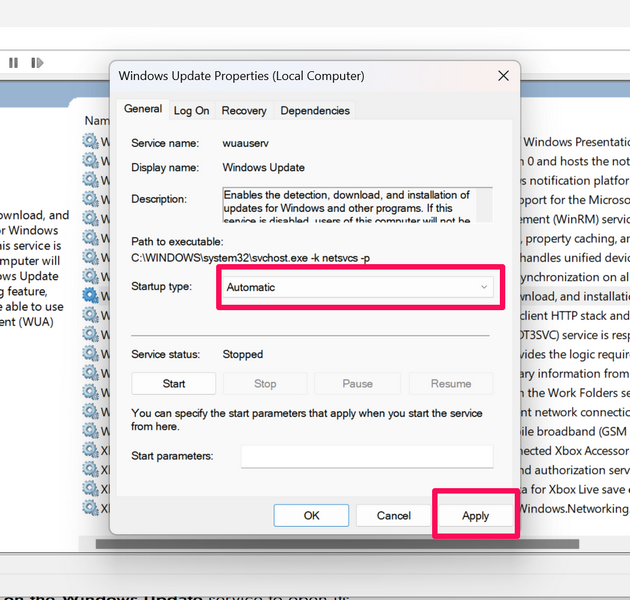This screenshot has width=630, height=600.
Task: Switch to the Log On tab
Action: pos(191,111)
